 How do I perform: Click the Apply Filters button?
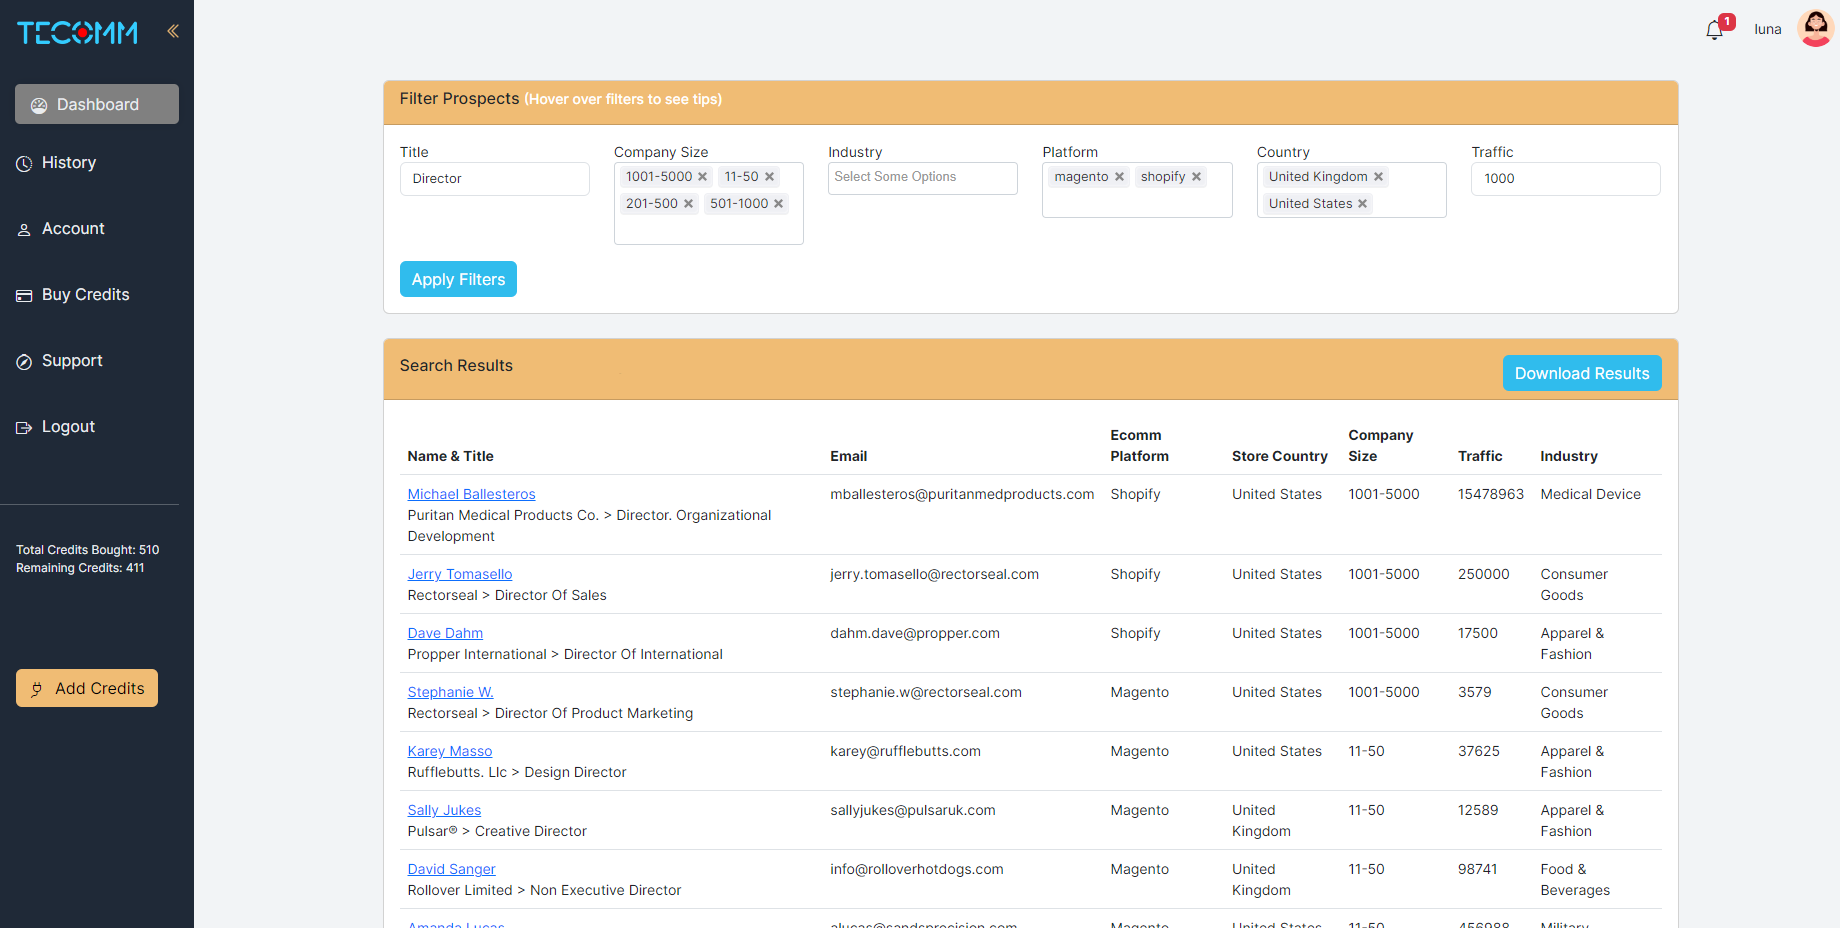click(458, 279)
